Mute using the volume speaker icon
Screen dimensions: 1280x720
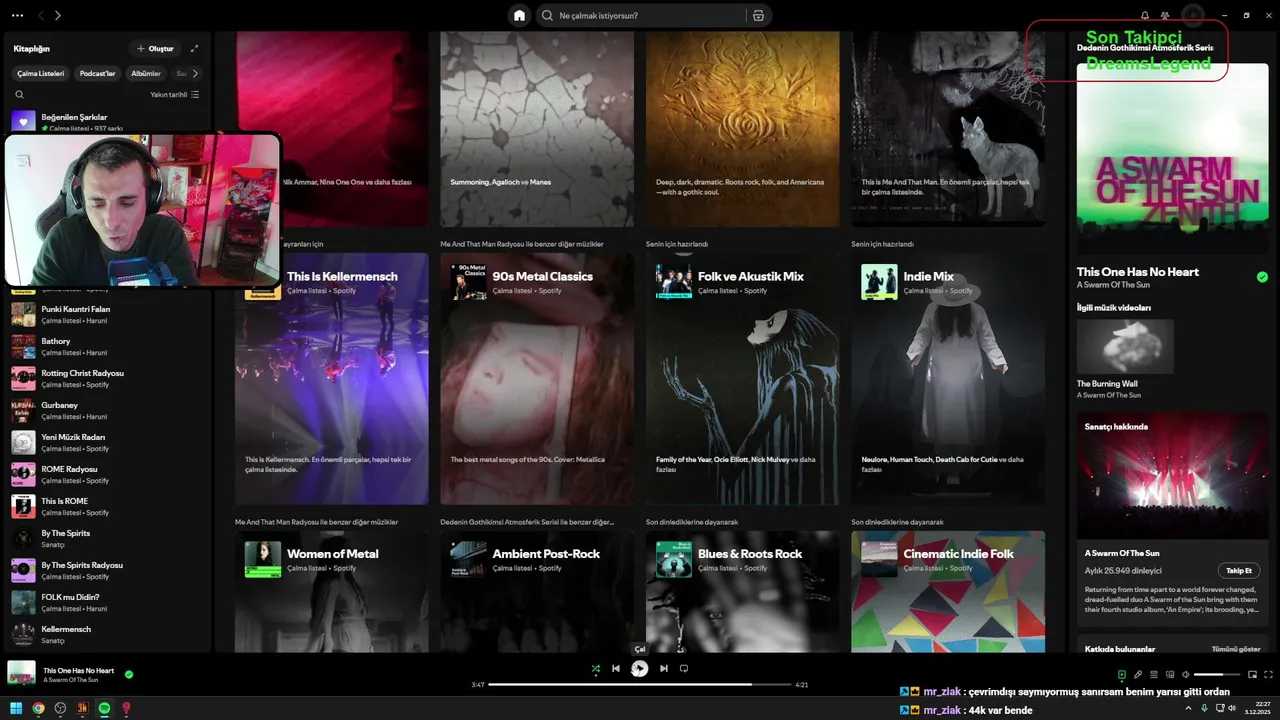coord(1185,674)
